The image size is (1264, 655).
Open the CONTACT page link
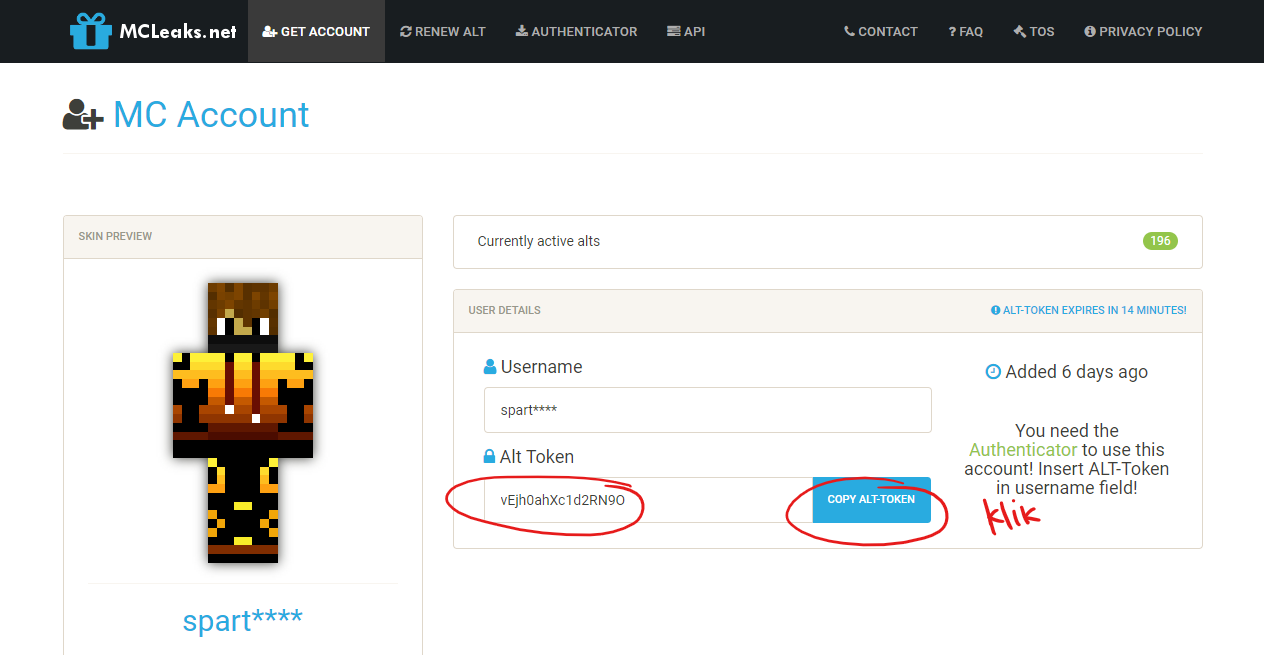click(881, 31)
